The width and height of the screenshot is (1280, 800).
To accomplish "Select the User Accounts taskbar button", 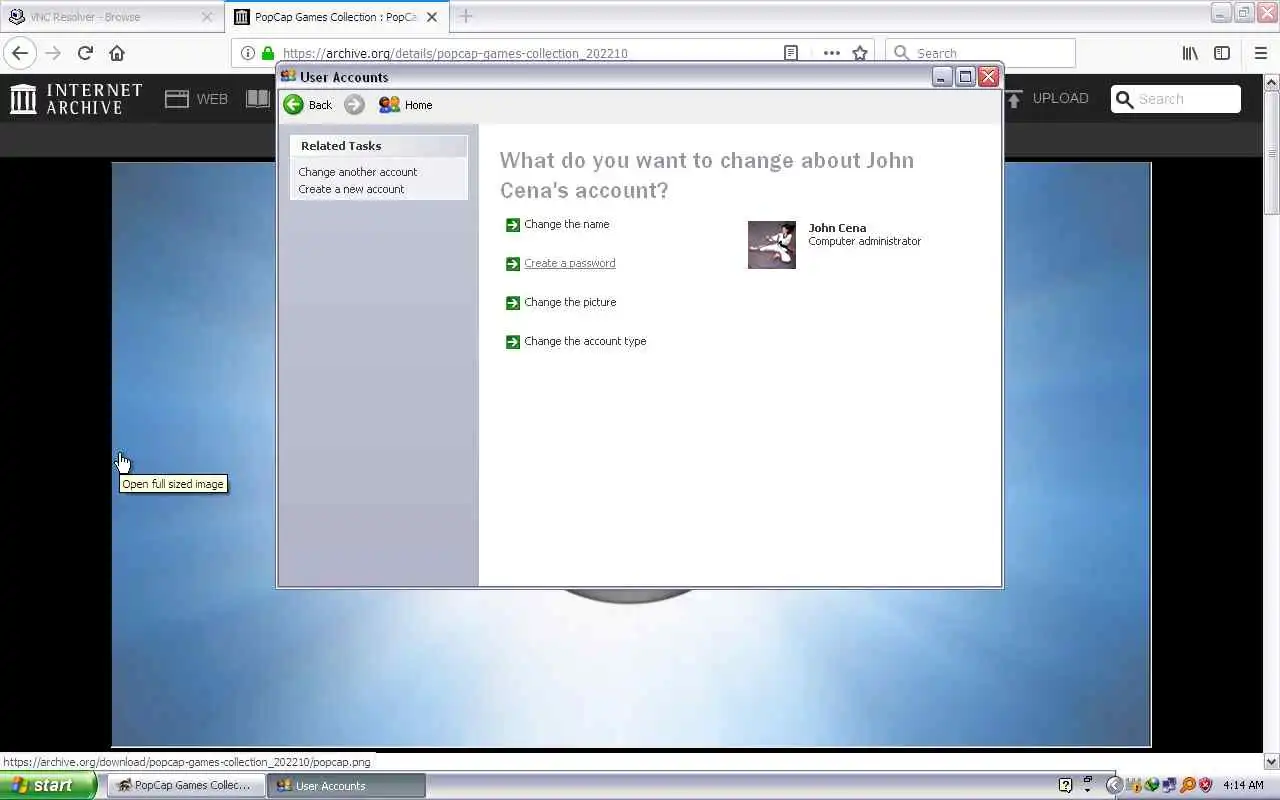I will click(347, 785).
